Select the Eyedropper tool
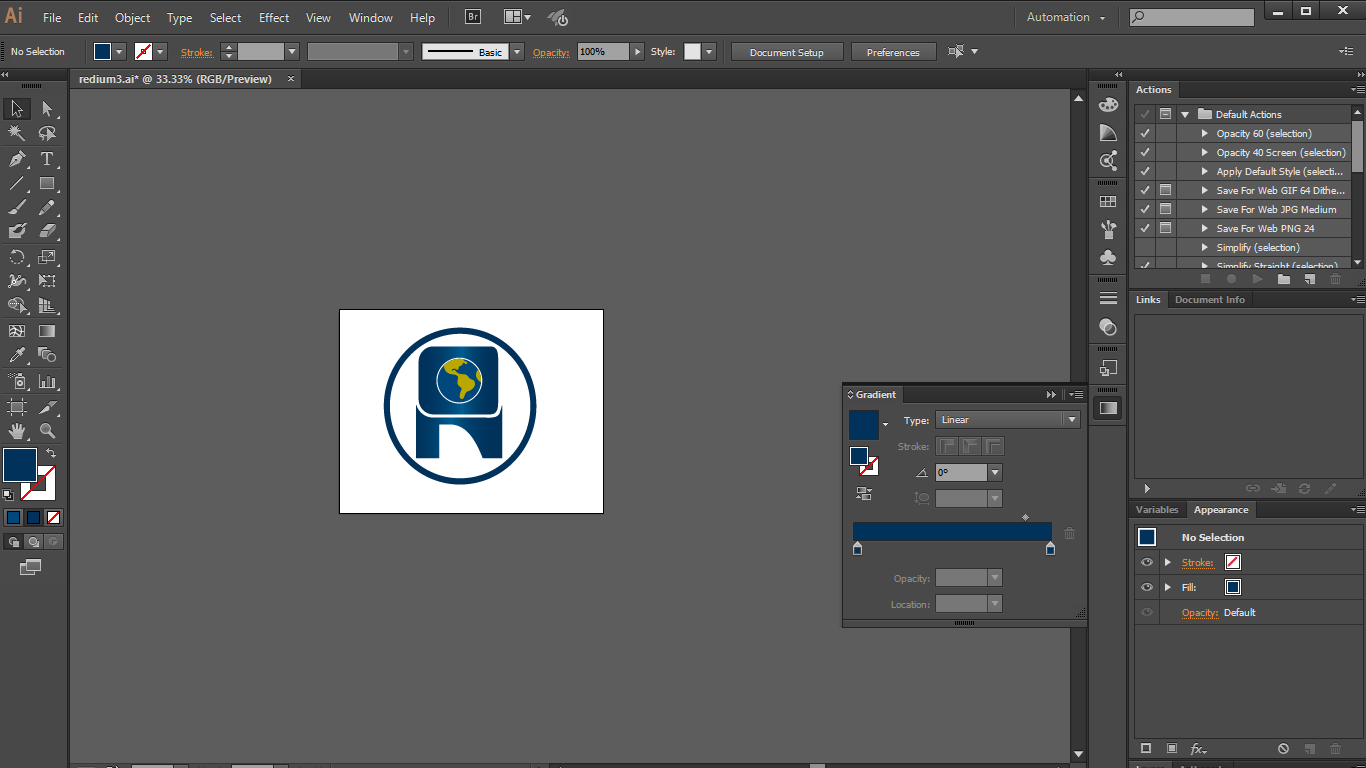This screenshot has height=768, width=1366. coord(17,355)
